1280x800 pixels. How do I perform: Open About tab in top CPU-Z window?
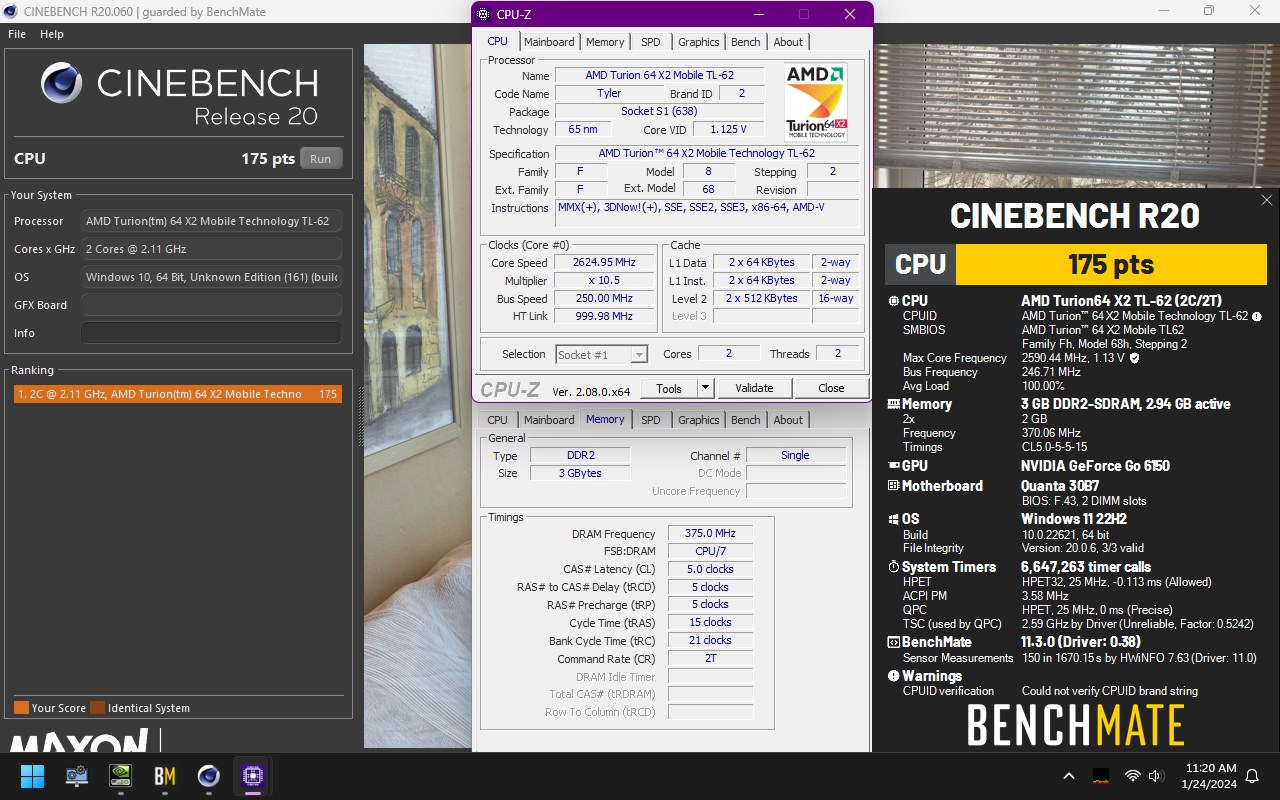point(788,42)
